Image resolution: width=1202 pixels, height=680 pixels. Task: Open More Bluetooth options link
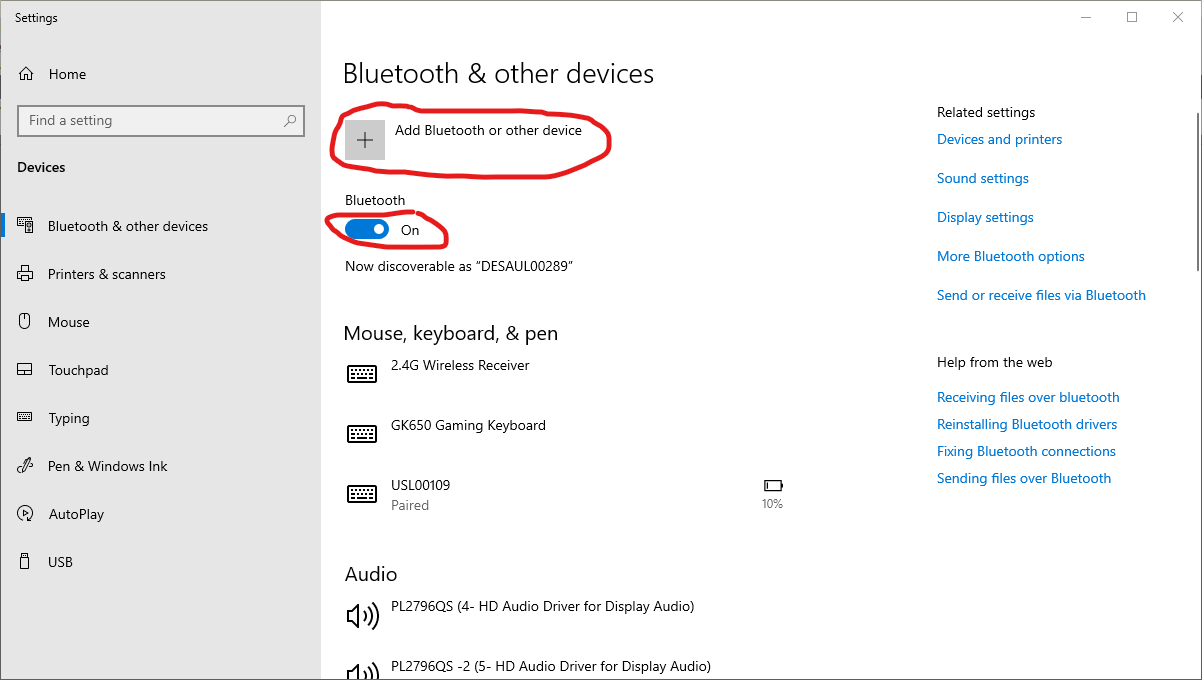pyautogui.click(x=1010, y=256)
